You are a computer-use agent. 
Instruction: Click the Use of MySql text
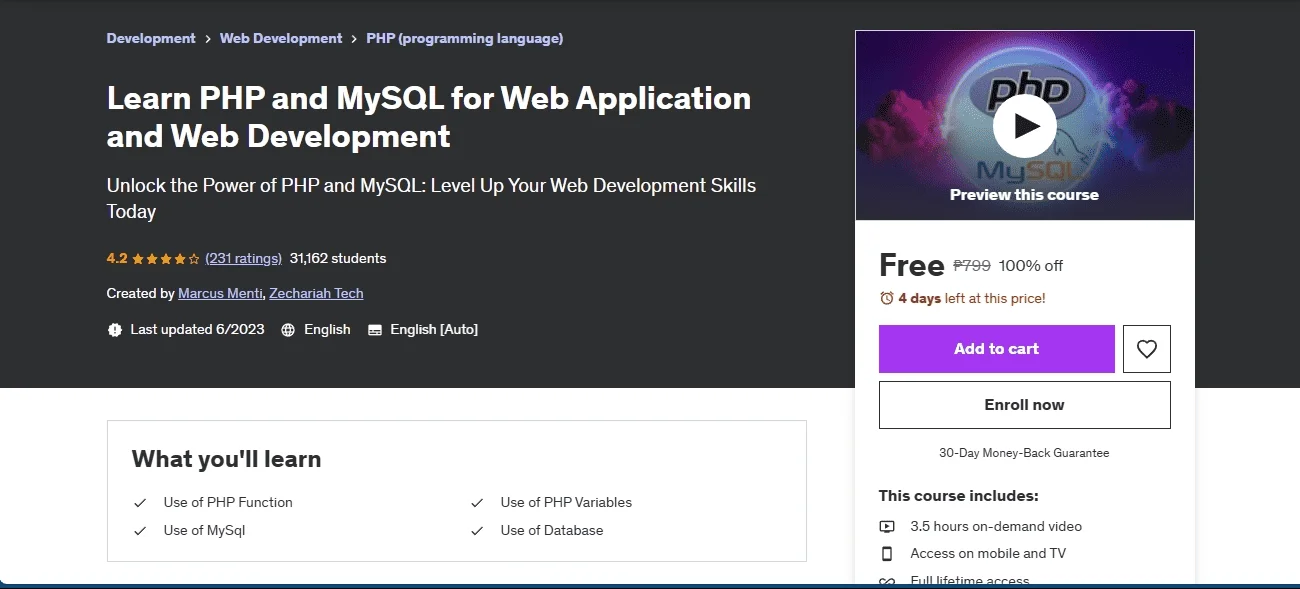(204, 530)
